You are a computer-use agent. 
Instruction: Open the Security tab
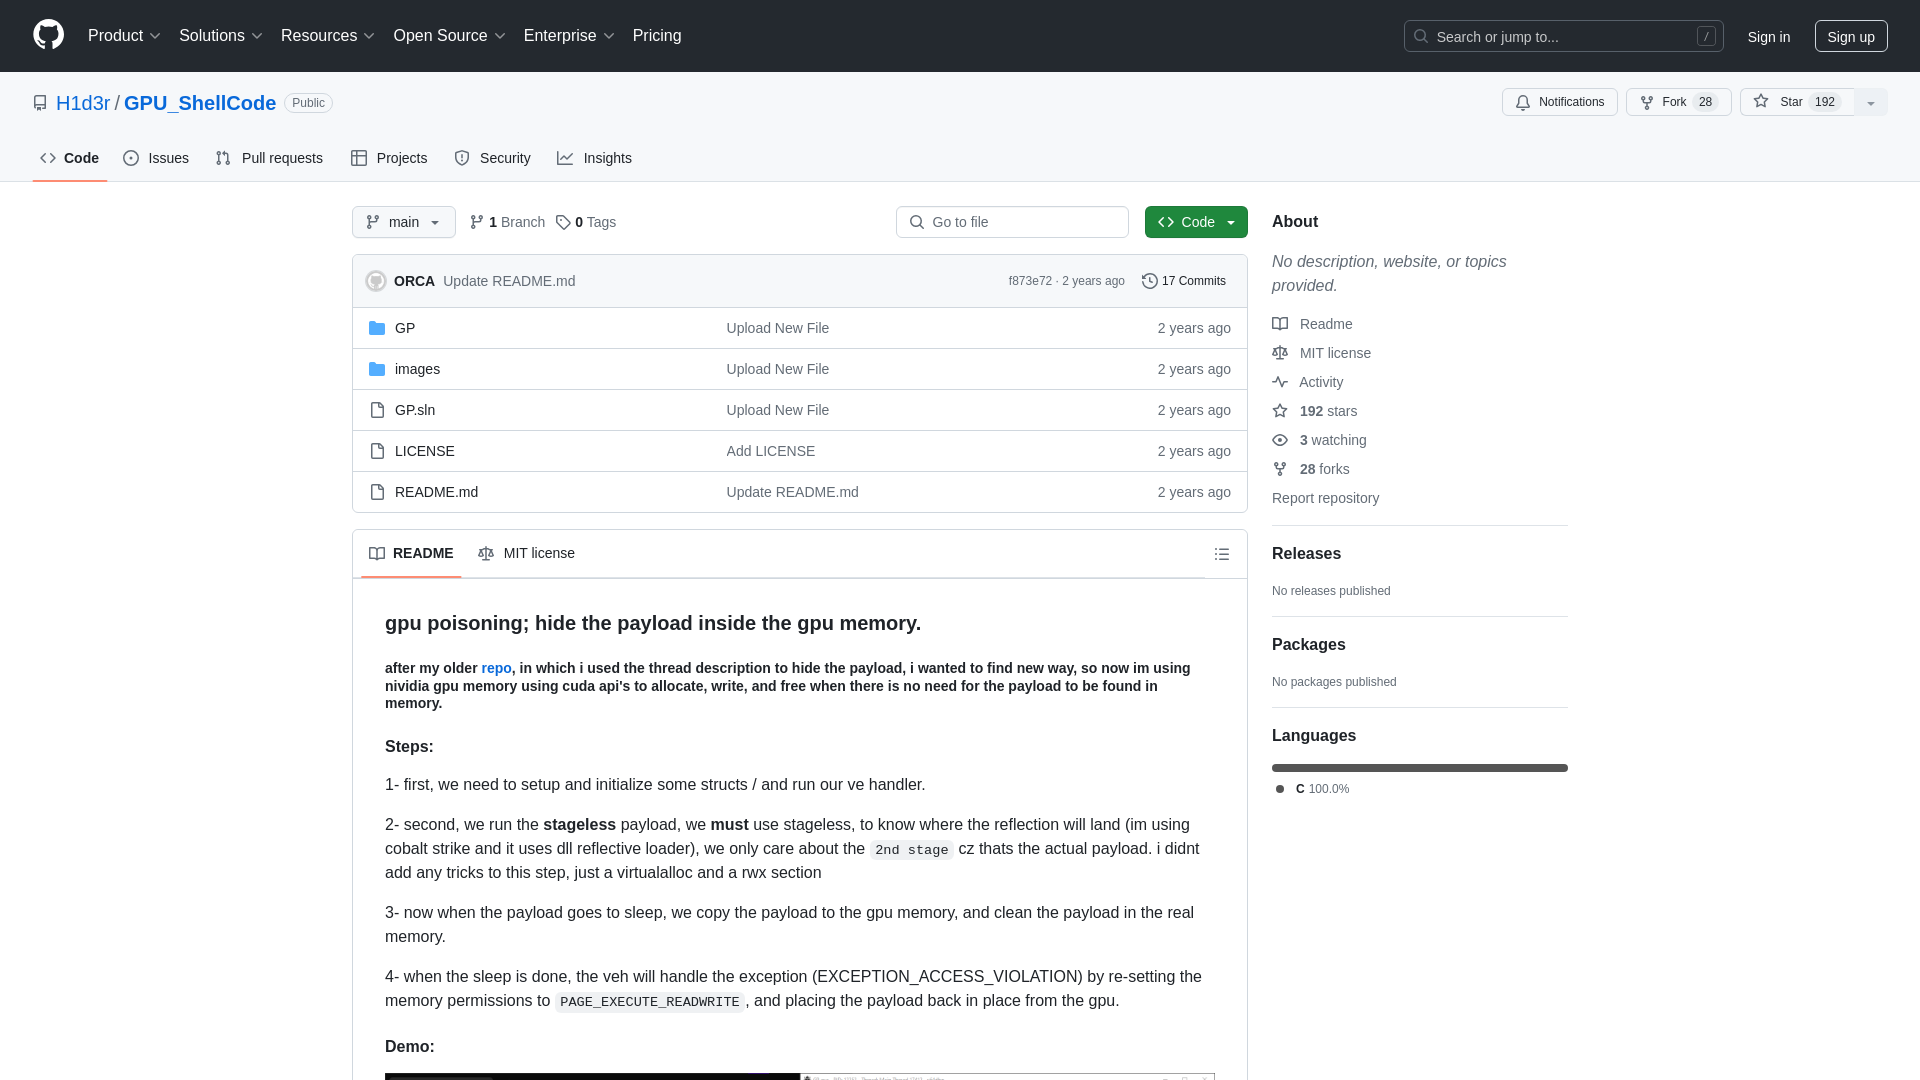tap(493, 158)
